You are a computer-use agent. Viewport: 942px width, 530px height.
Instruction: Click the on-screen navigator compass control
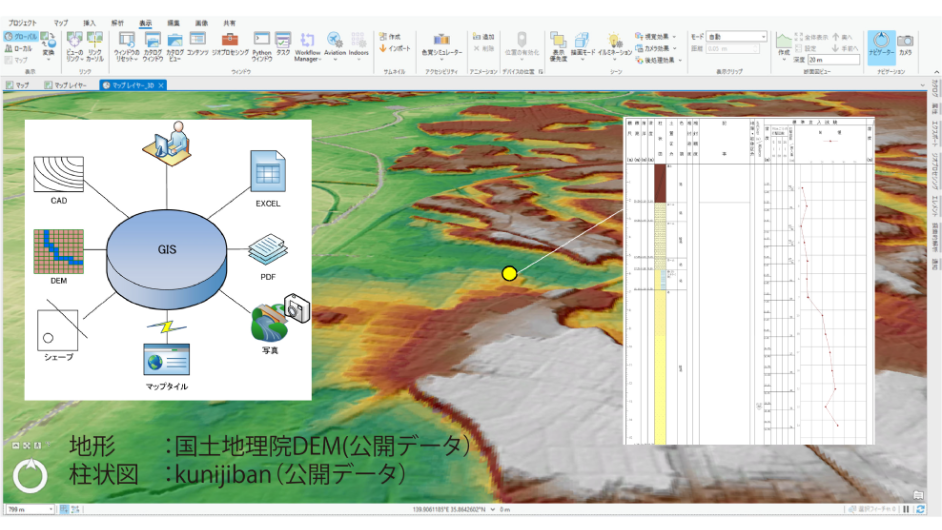[30, 475]
